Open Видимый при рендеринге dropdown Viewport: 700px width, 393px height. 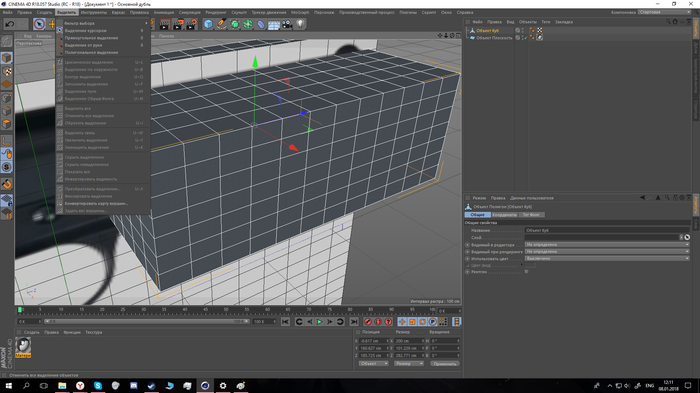607,251
